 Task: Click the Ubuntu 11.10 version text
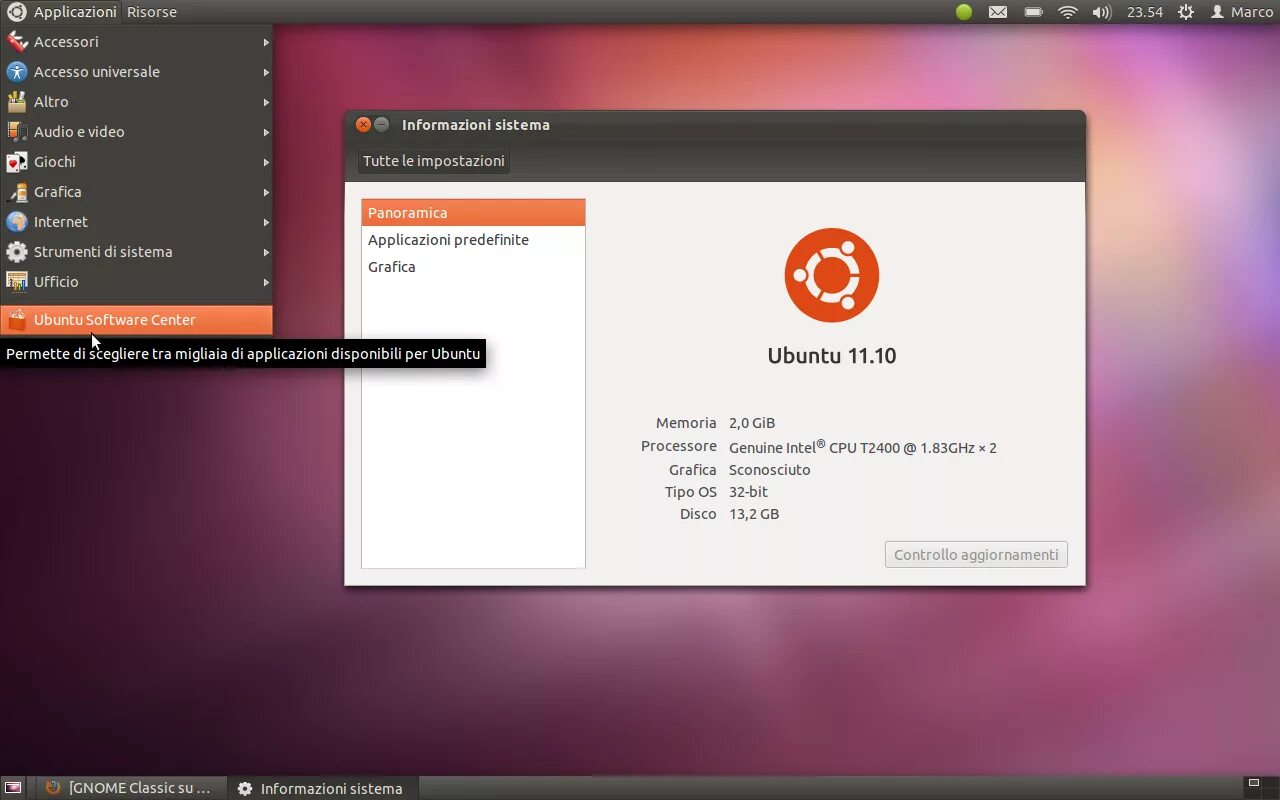[832, 356]
